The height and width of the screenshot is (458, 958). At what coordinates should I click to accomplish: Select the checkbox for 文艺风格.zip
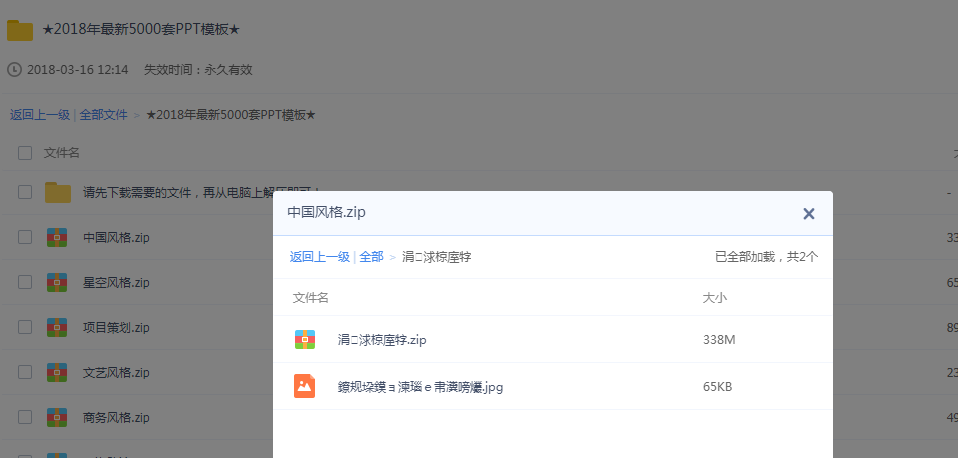click(x=25, y=373)
